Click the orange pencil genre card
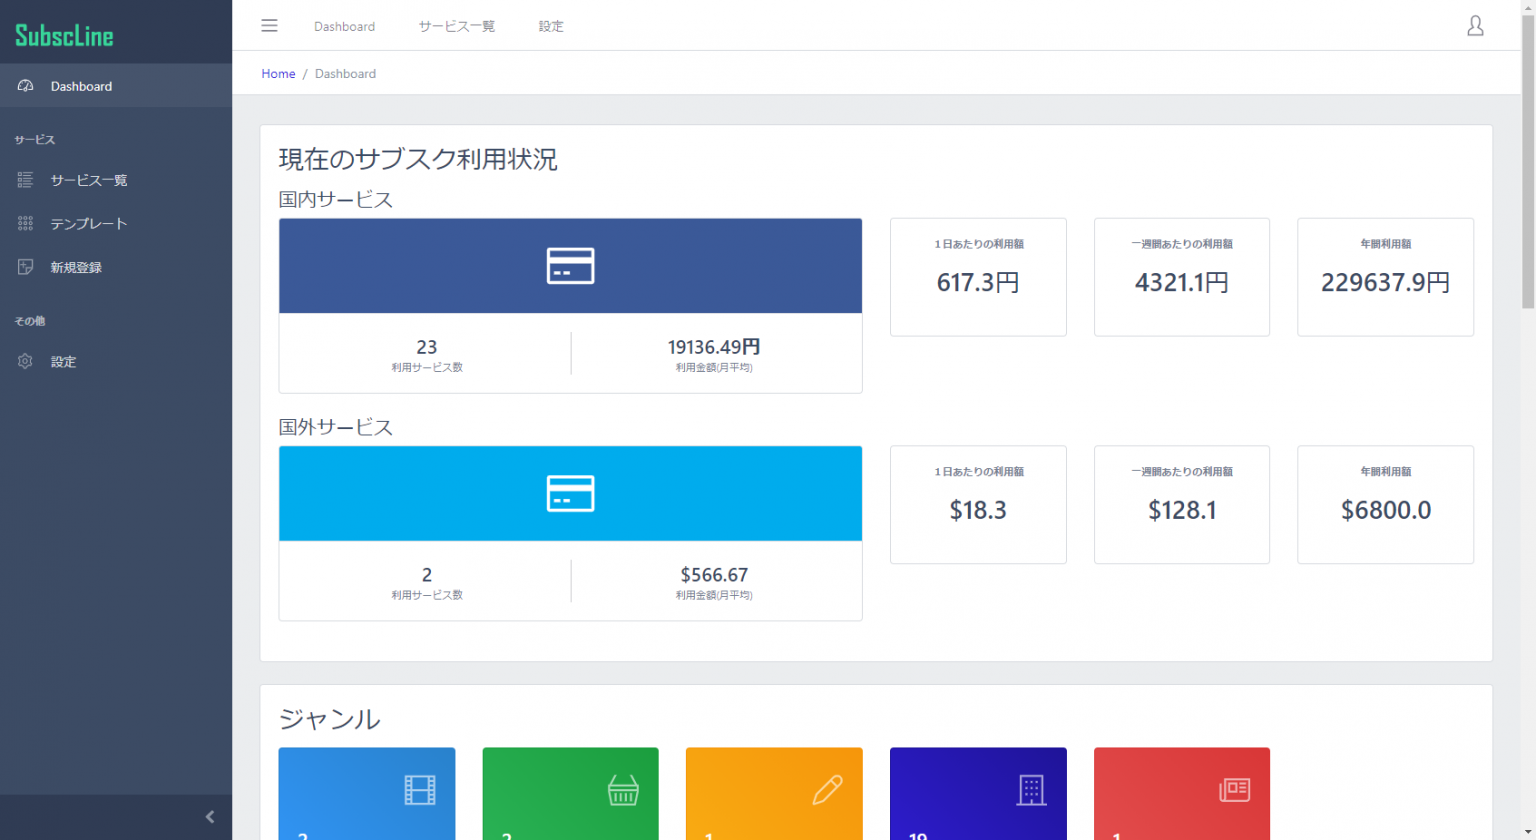This screenshot has width=1536, height=840. coord(774,793)
